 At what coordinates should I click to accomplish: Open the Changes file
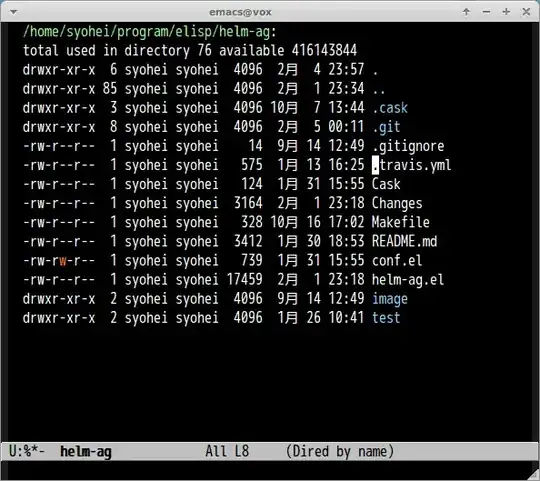(x=397, y=203)
